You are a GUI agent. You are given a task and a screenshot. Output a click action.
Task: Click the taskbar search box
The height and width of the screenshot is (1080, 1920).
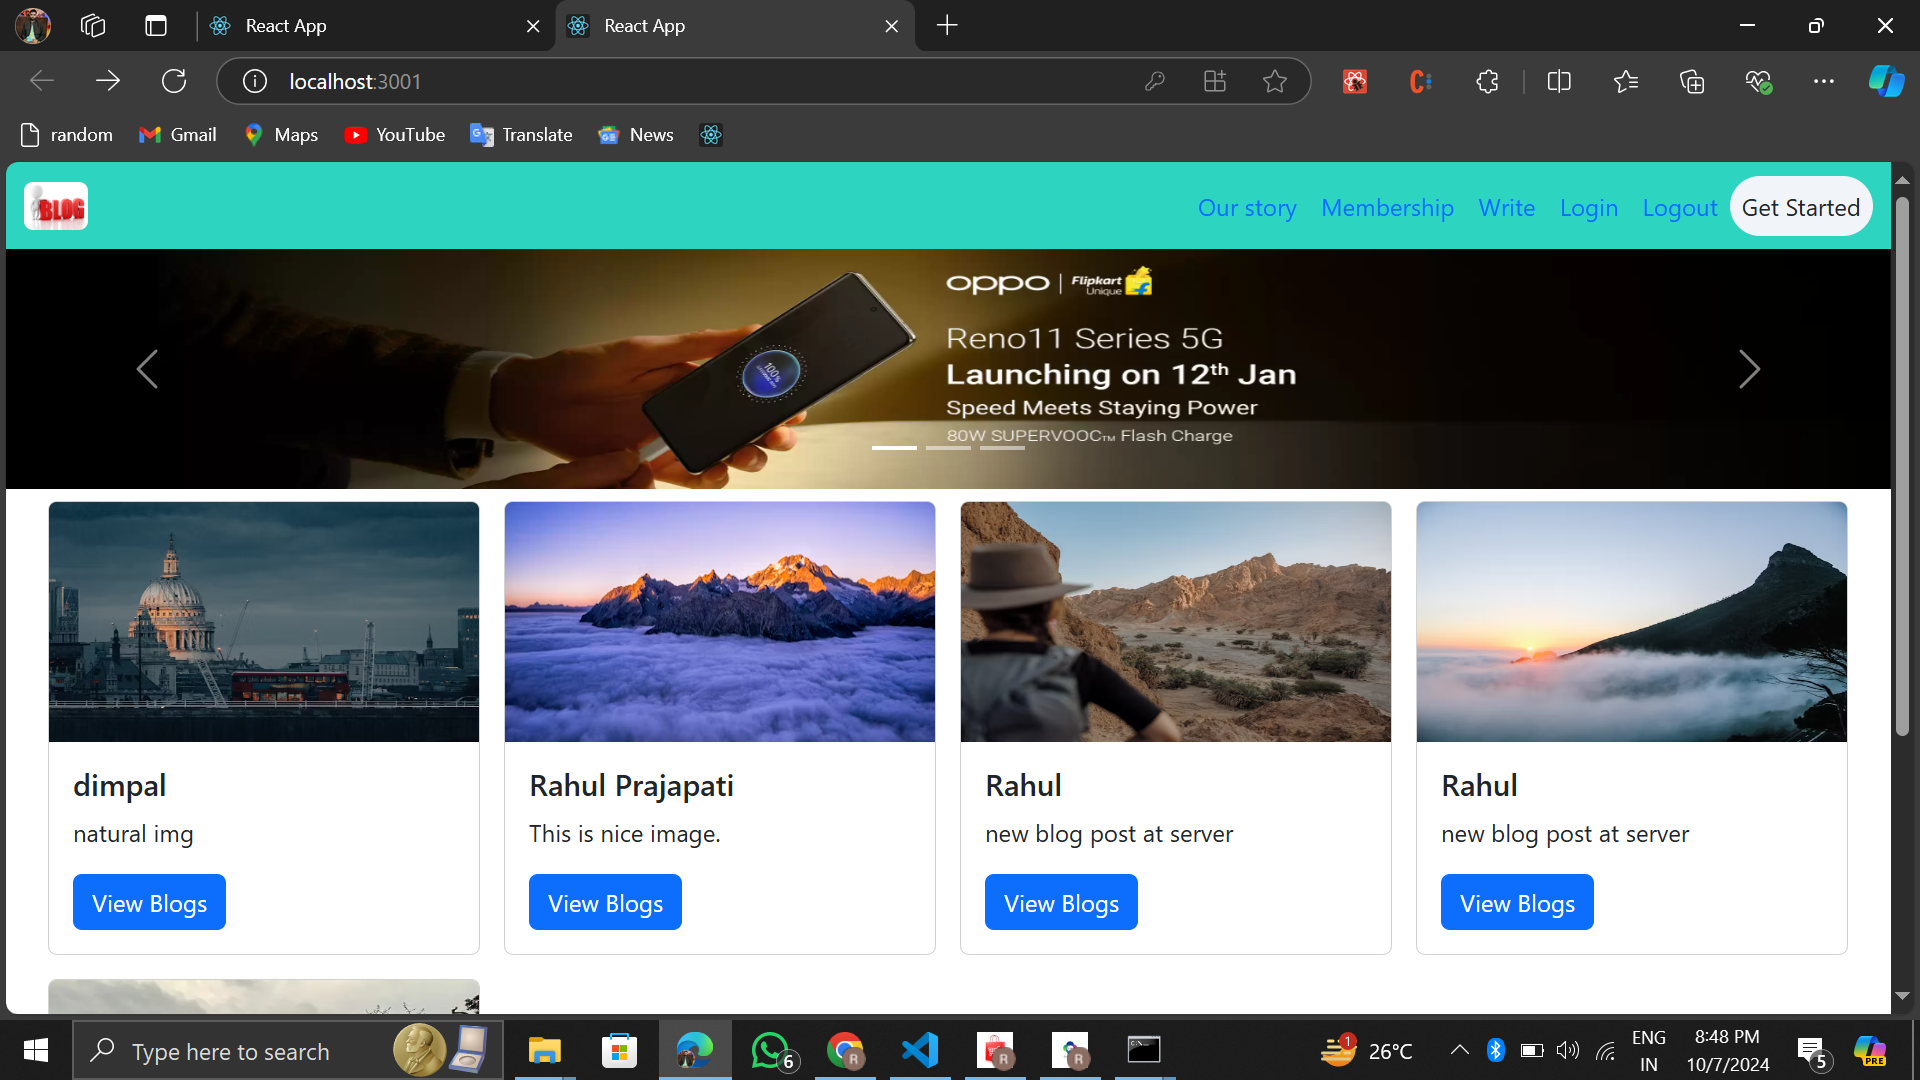coord(288,1050)
